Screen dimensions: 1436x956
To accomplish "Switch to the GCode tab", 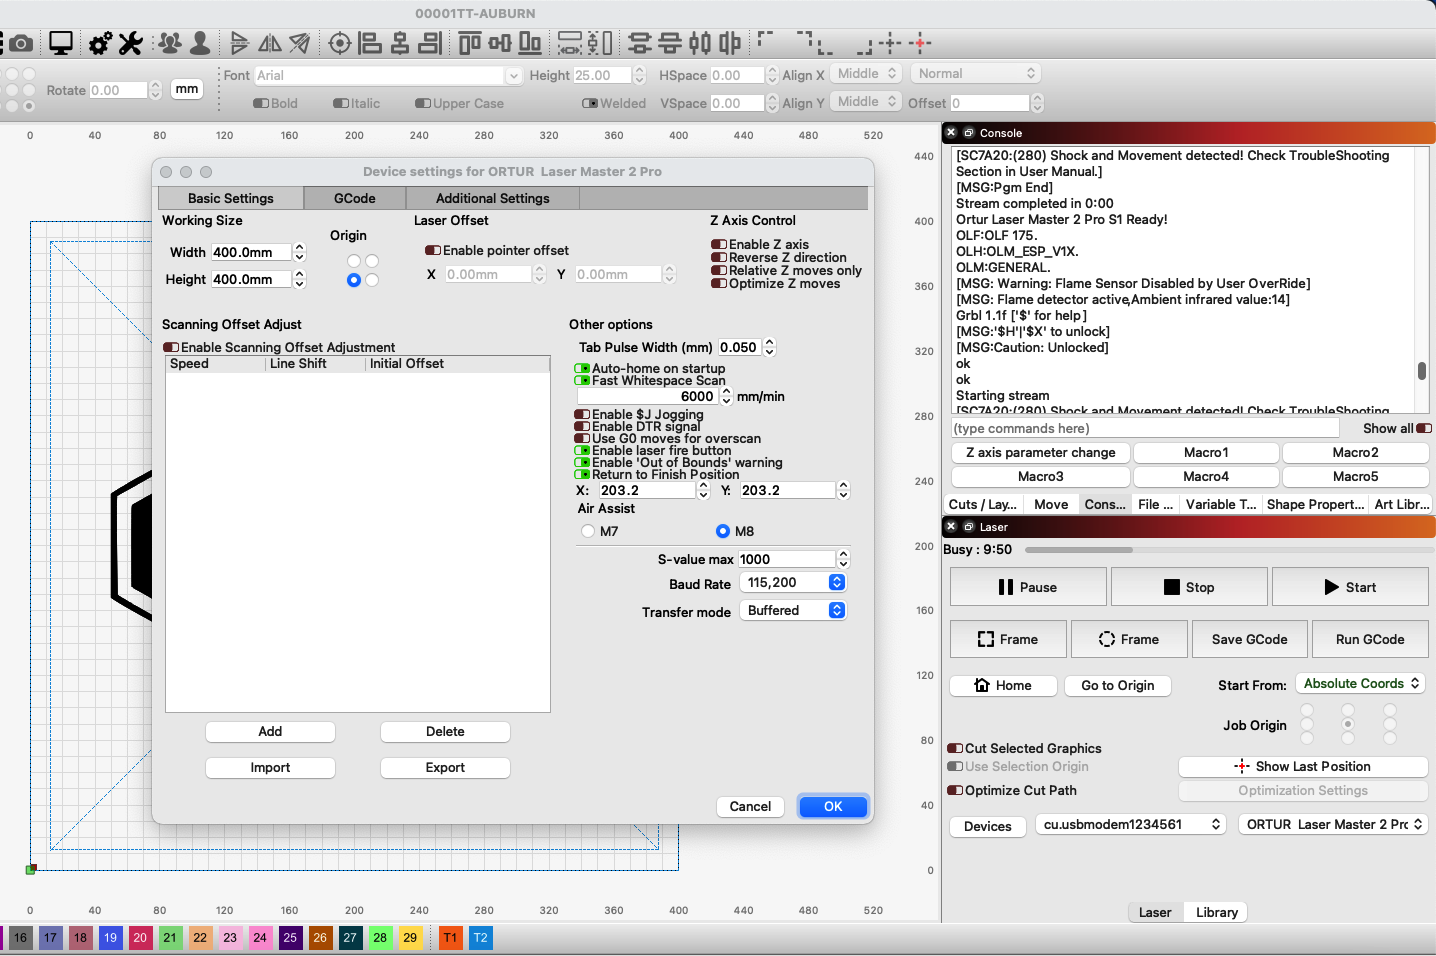I will [x=355, y=198].
